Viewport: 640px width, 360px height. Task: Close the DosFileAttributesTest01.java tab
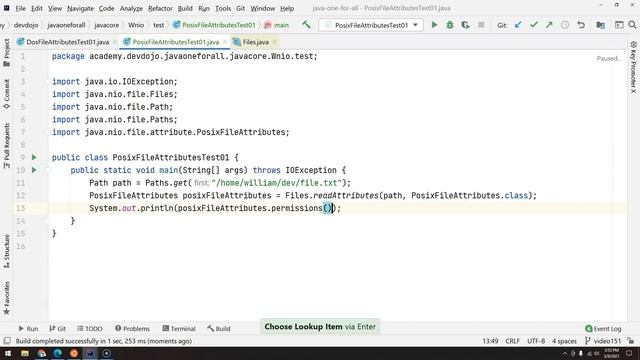click(115, 42)
